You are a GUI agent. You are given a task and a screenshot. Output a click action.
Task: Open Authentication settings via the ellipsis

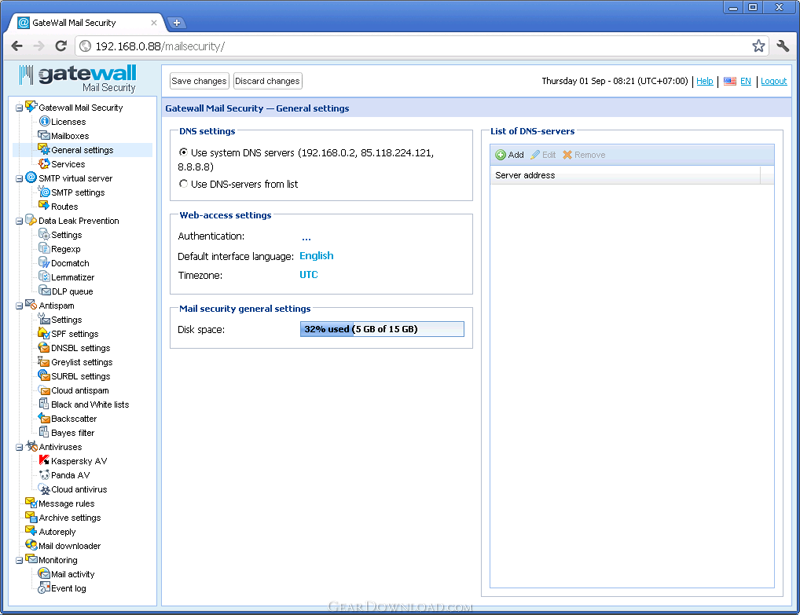[x=306, y=237]
